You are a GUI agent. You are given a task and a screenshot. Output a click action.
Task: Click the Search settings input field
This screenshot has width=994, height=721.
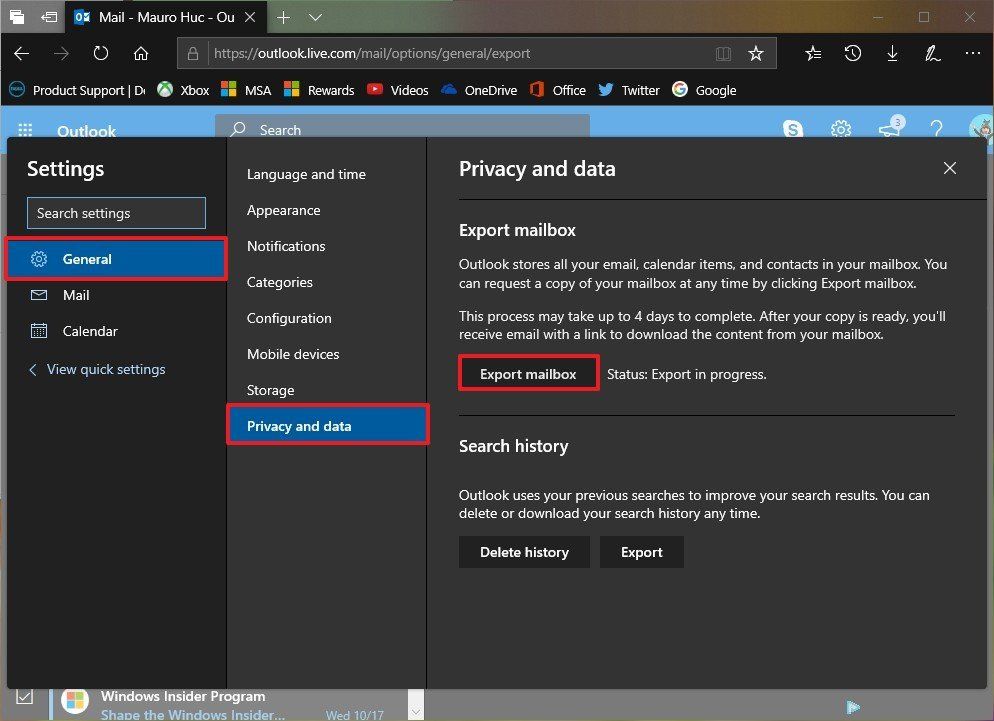click(x=116, y=213)
